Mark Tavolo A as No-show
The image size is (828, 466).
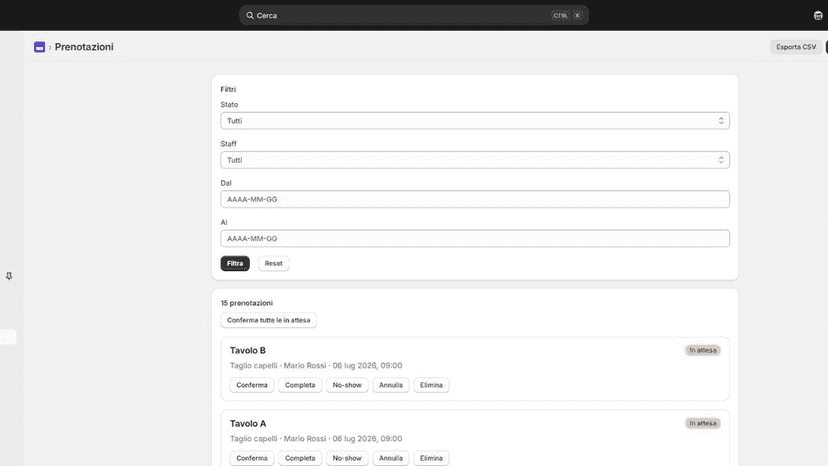point(347,458)
